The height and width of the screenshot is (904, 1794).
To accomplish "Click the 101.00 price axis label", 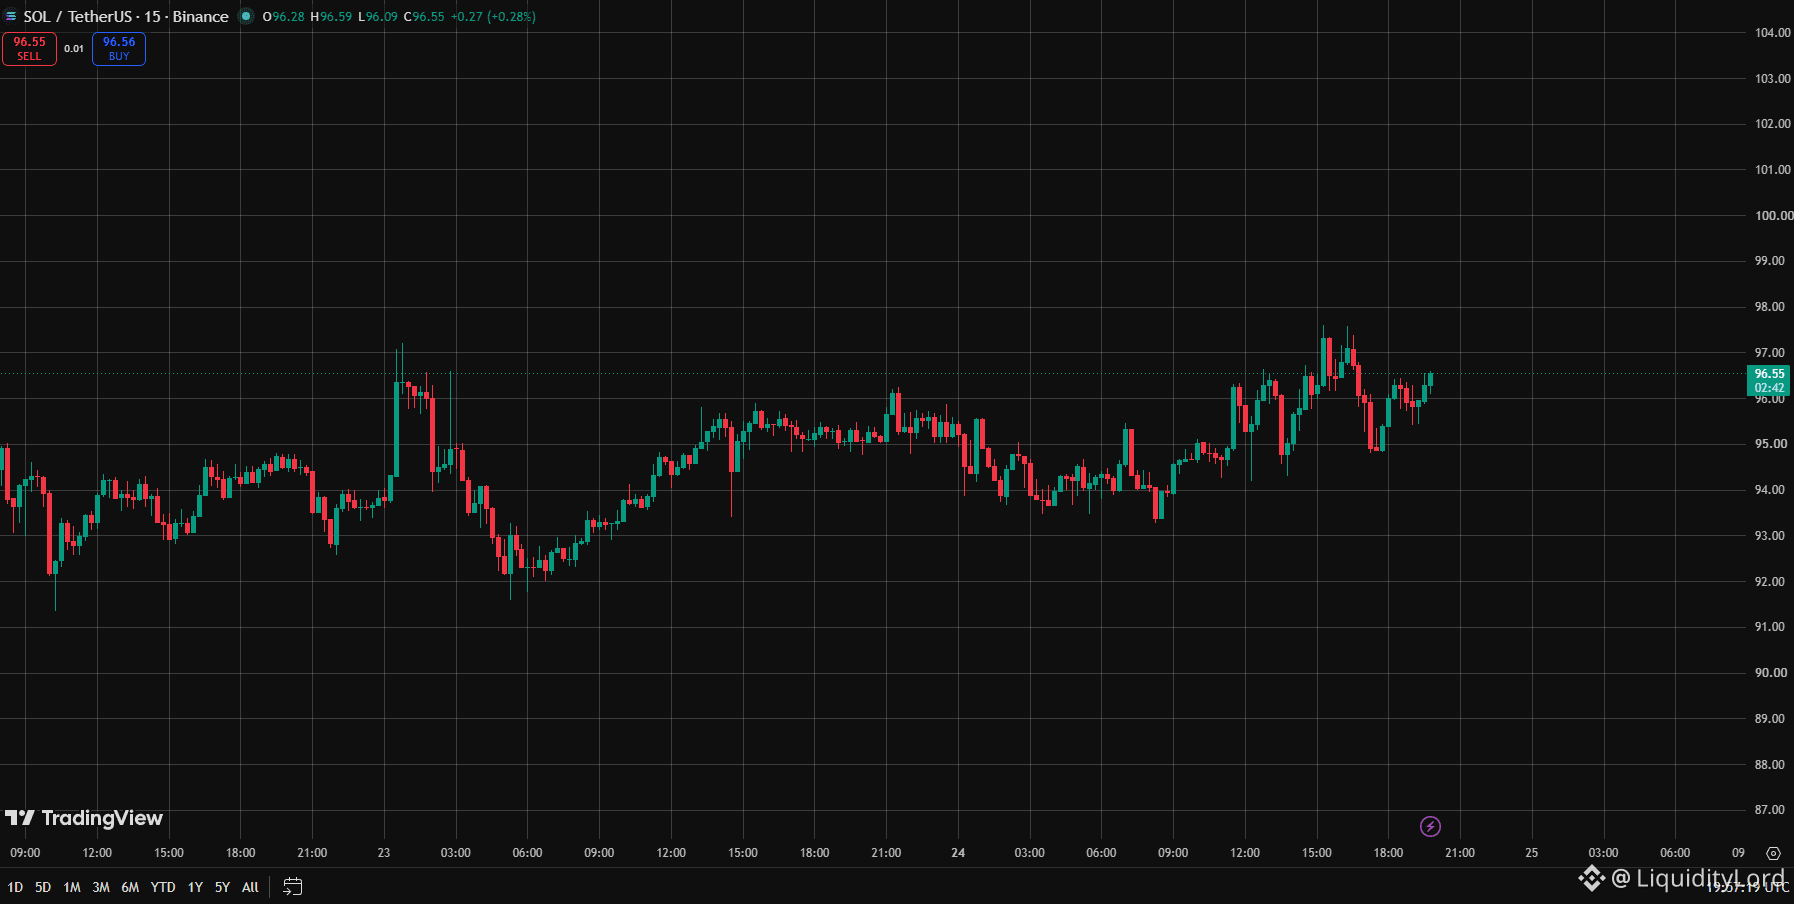I will tap(1772, 170).
